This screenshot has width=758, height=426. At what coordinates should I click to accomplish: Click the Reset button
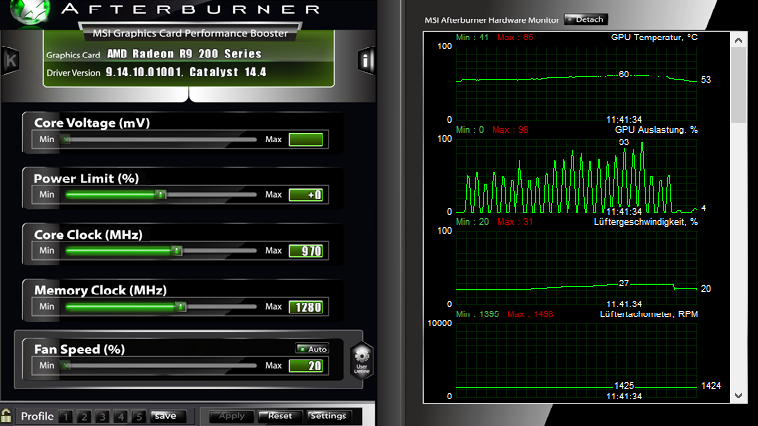[x=279, y=416]
